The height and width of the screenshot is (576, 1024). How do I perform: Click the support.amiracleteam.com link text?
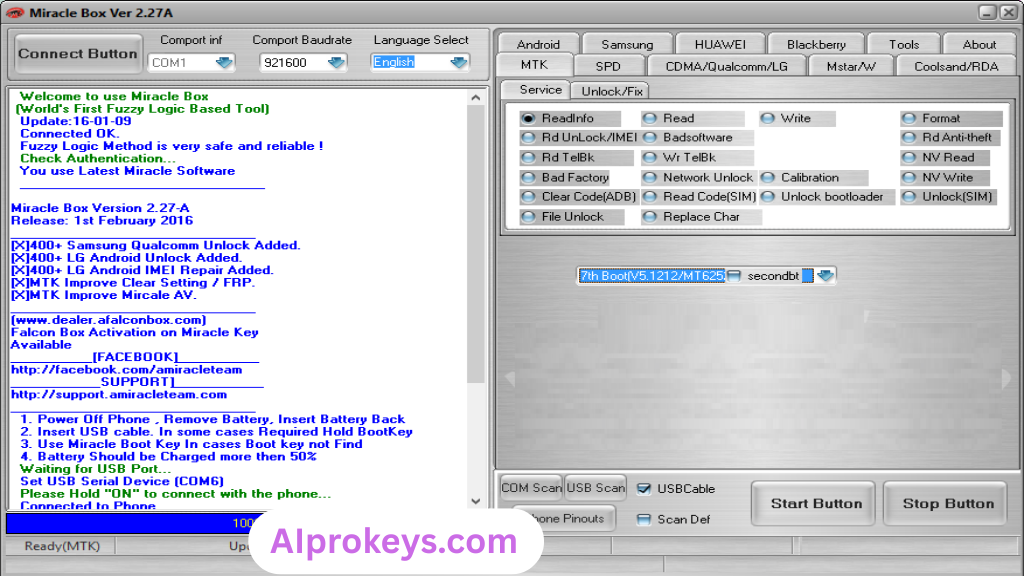pyautogui.click(x=119, y=394)
